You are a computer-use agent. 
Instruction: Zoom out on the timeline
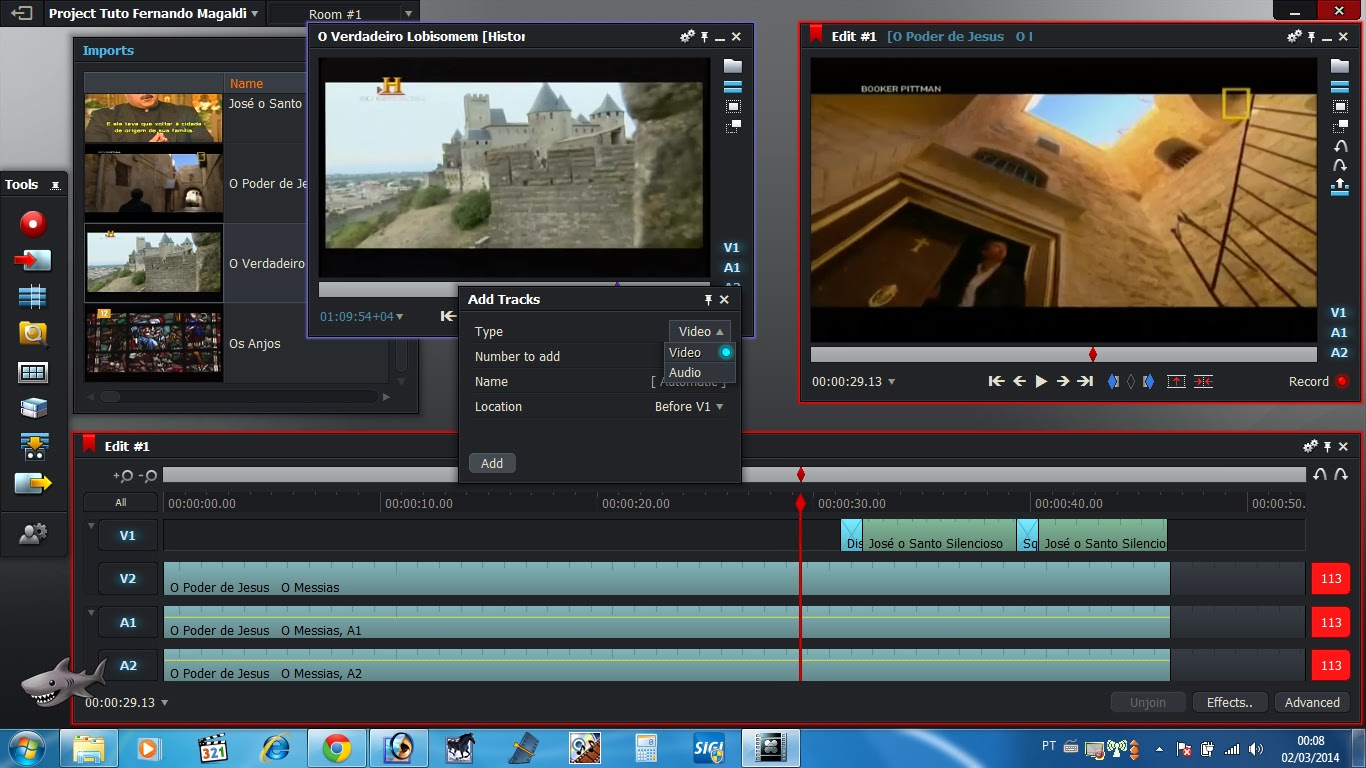click(x=148, y=476)
